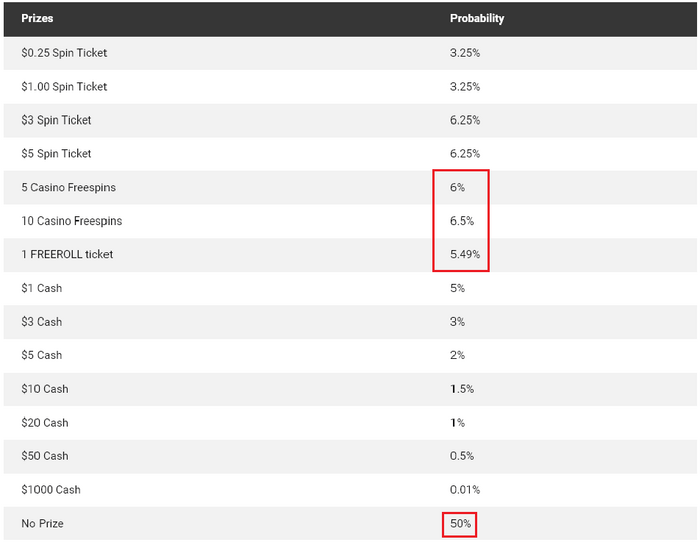Select the $0.25 Spin Ticket row

click(x=64, y=53)
